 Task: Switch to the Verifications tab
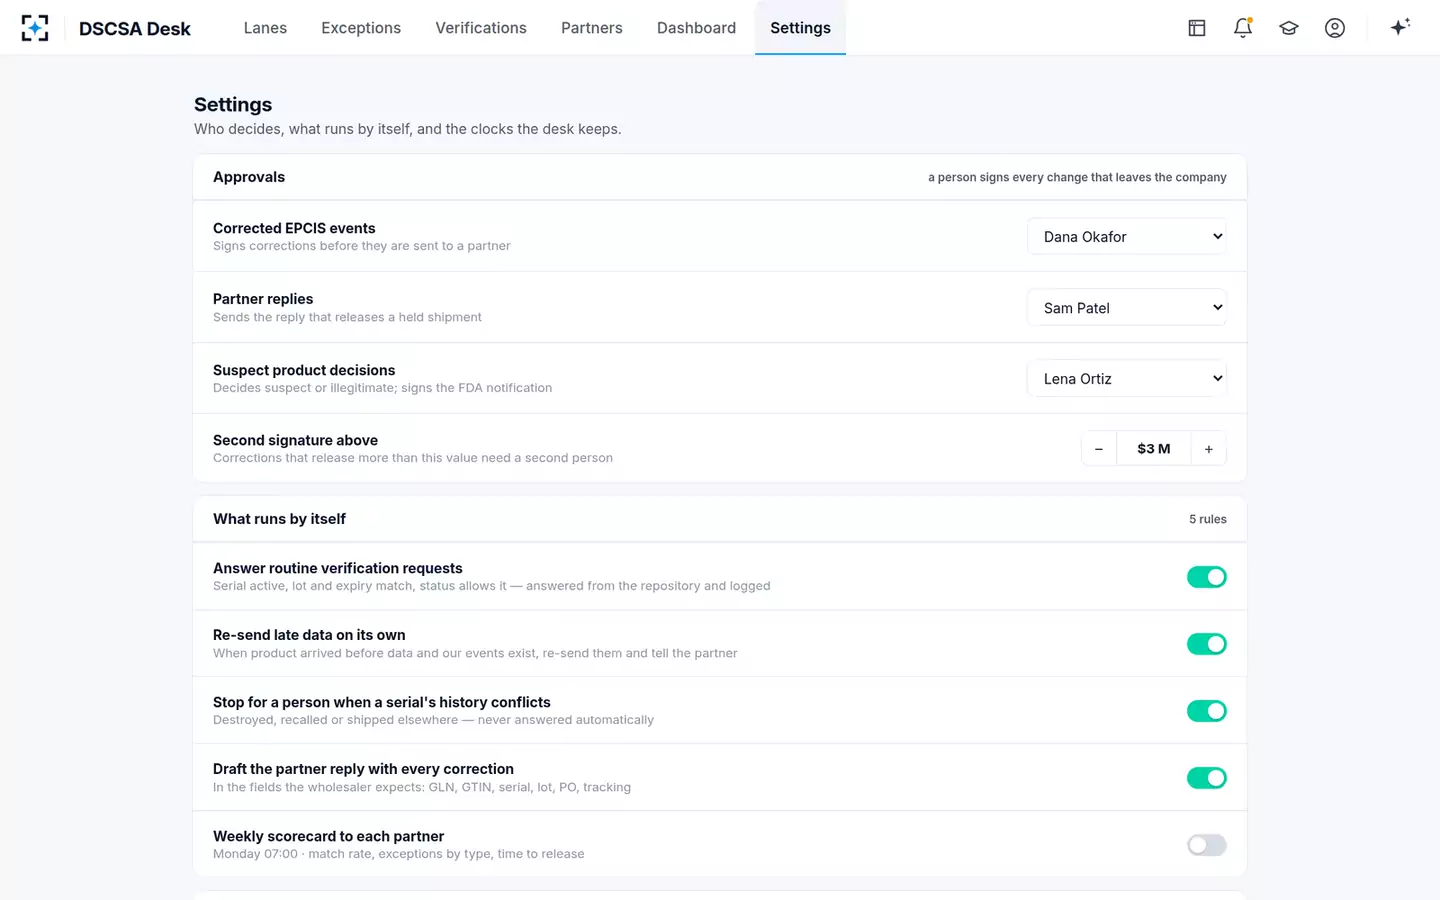click(481, 28)
